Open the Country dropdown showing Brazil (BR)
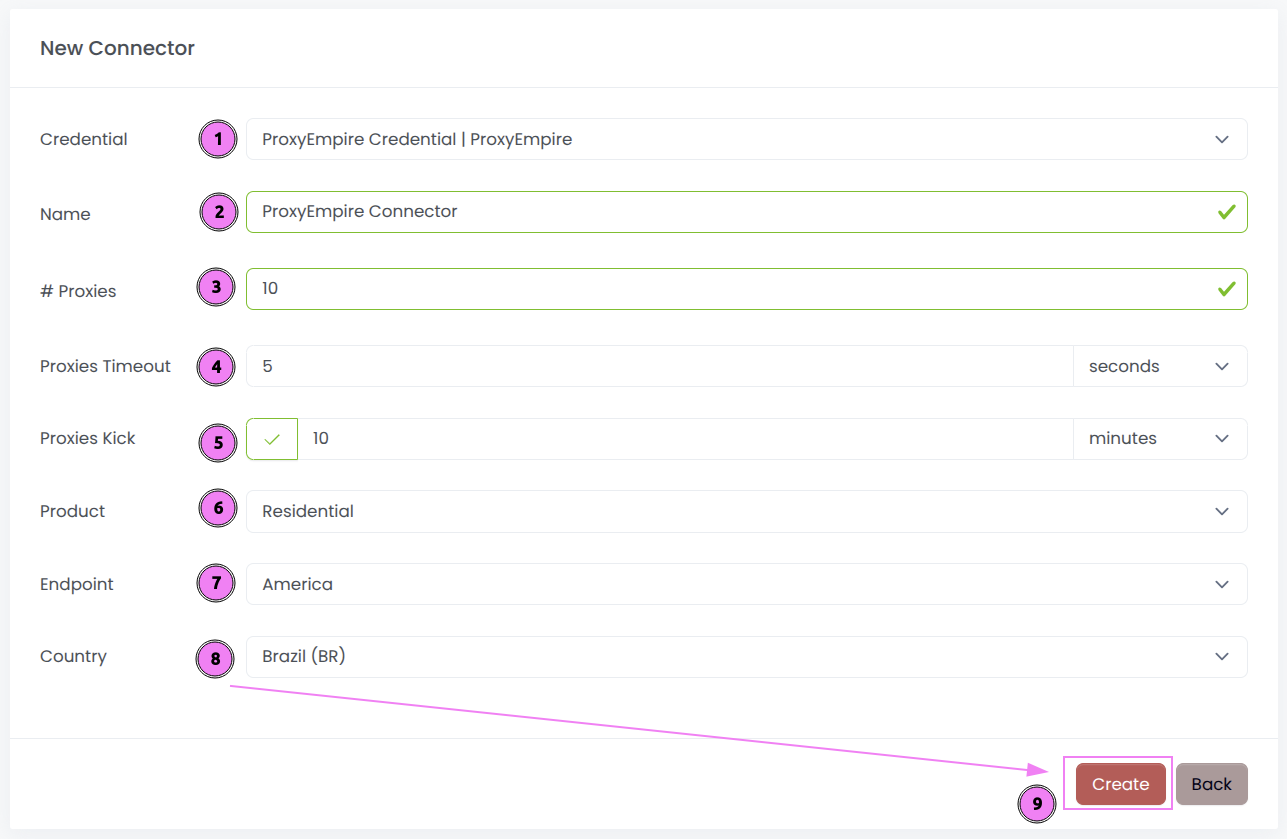1287x839 pixels. tap(746, 657)
